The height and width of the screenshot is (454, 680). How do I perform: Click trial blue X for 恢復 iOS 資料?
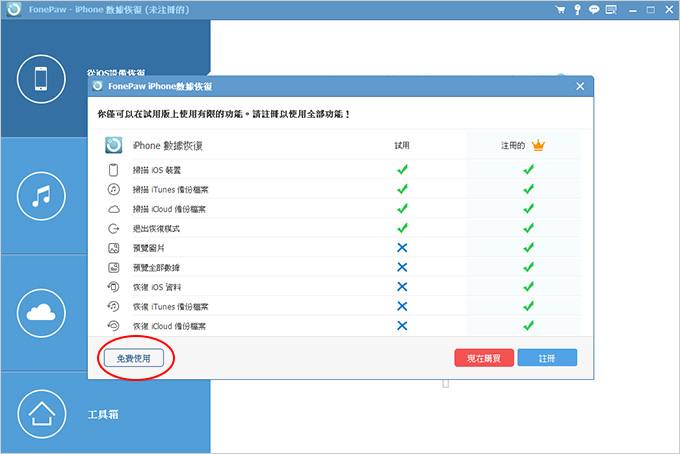tap(402, 287)
